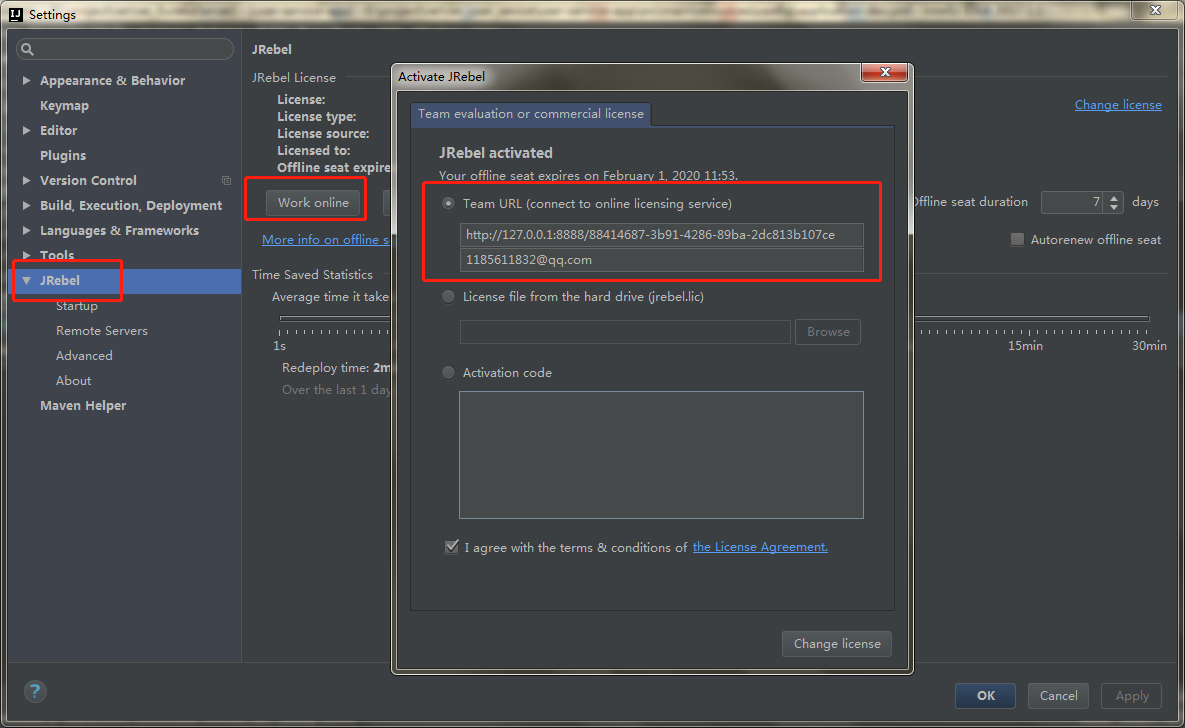Open the License Agreement link
Screen dimensions: 1185x728
point(760,547)
